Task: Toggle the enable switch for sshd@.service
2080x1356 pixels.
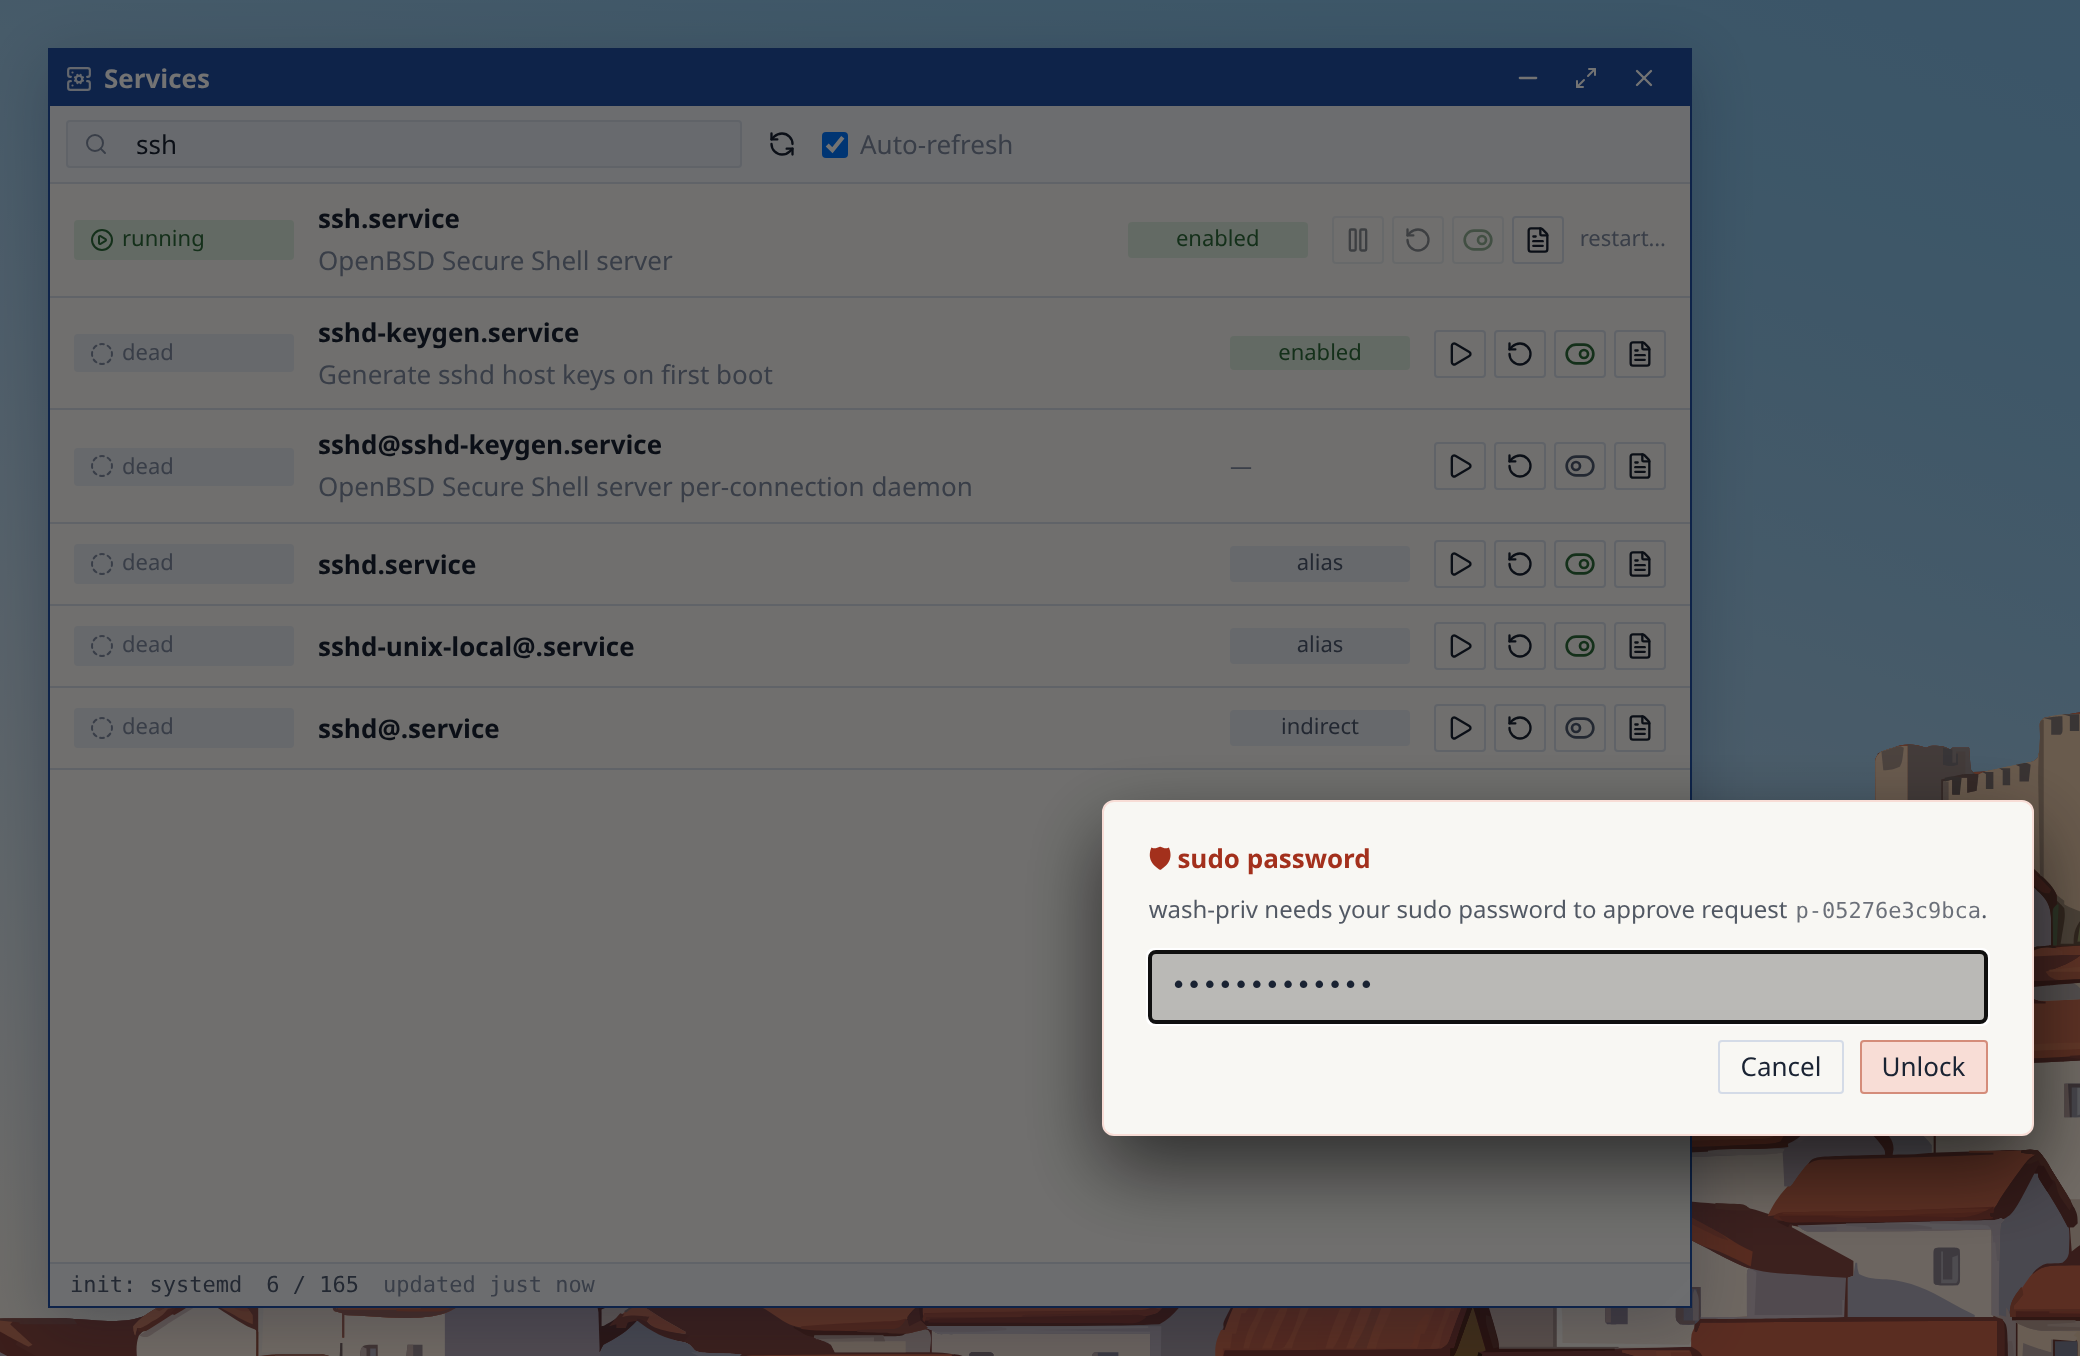Action: click(x=1580, y=728)
